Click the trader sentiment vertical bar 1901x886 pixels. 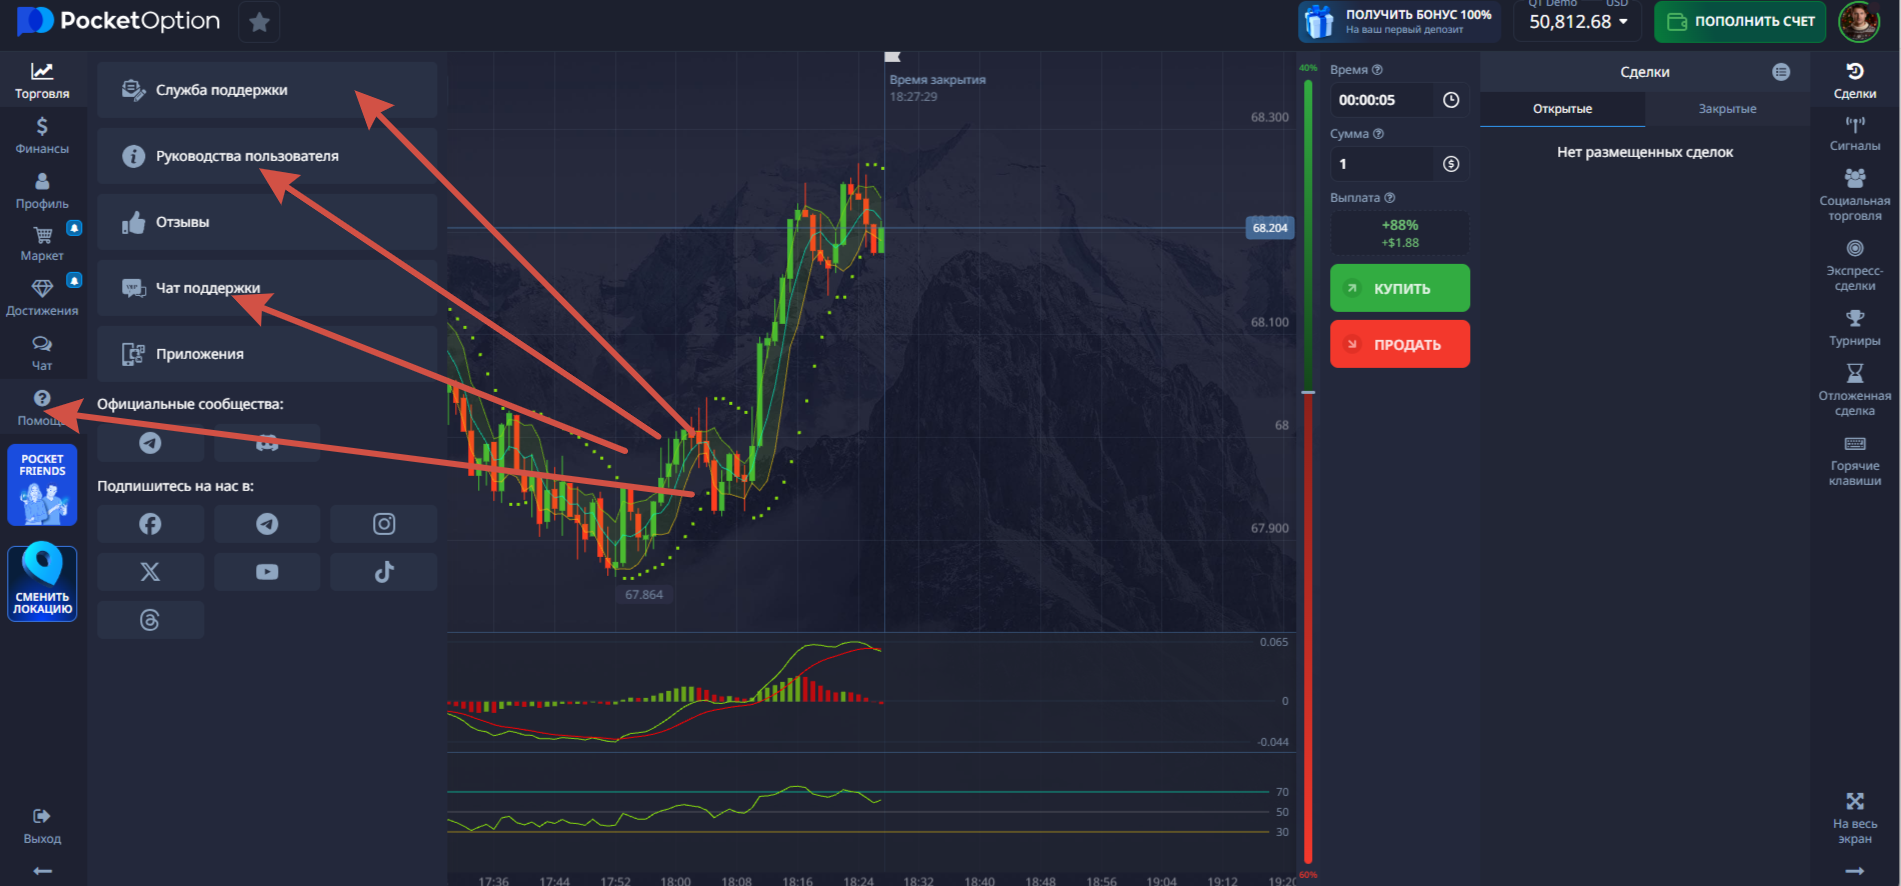point(1307,470)
